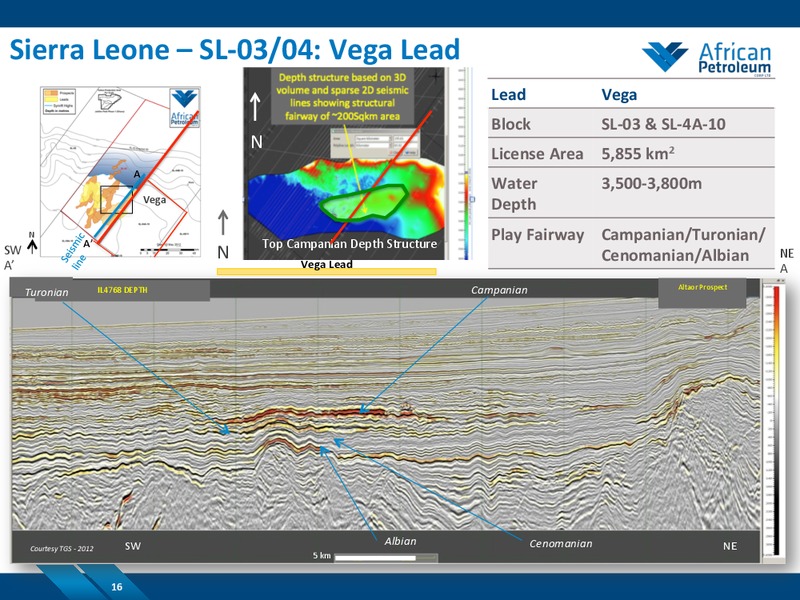
Task: Click the north arrow inside the depth structure map
Action: (x=255, y=107)
